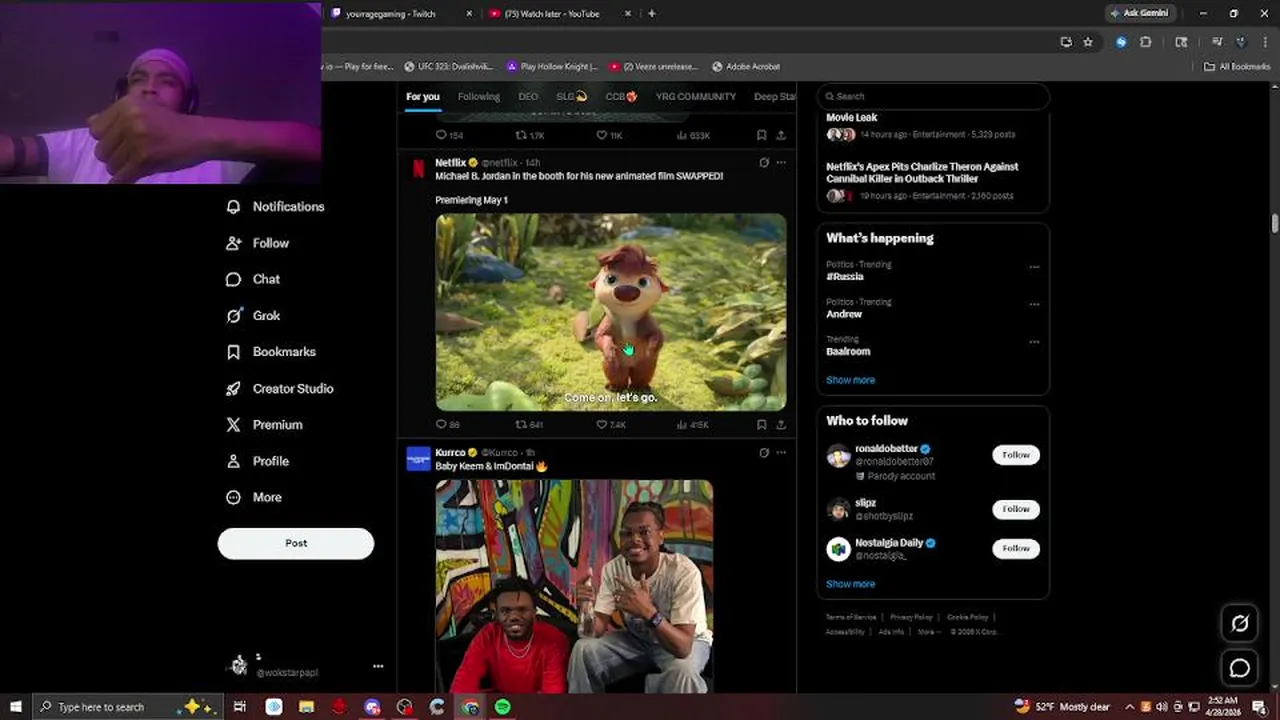Share the Netflix SWAPPED post
The image size is (1280, 720).
(781, 424)
